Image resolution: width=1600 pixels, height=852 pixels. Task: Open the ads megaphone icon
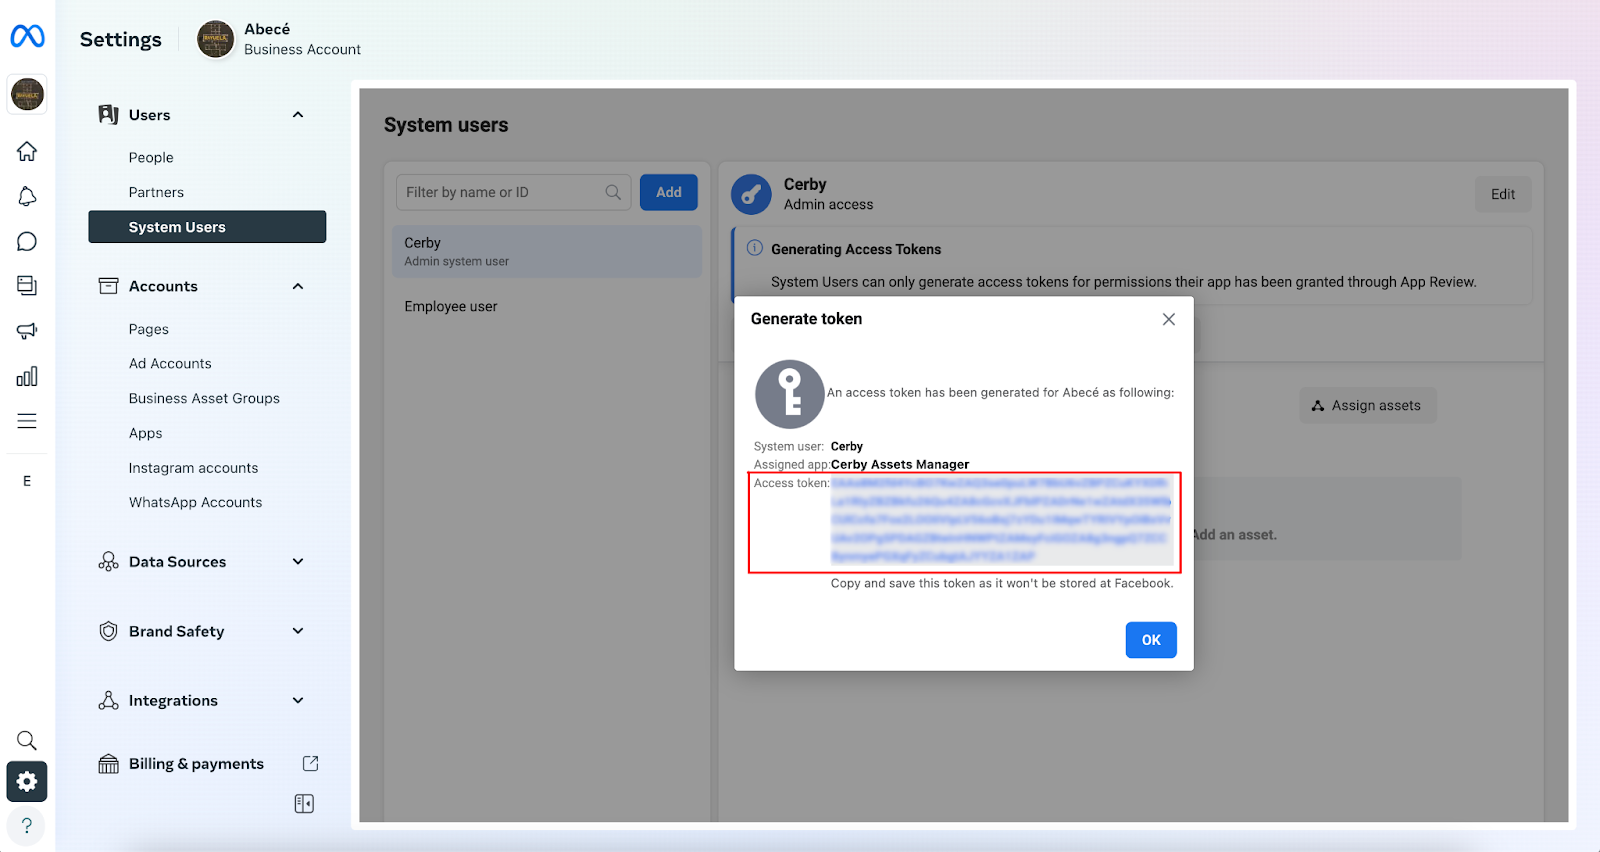click(x=27, y=331)
